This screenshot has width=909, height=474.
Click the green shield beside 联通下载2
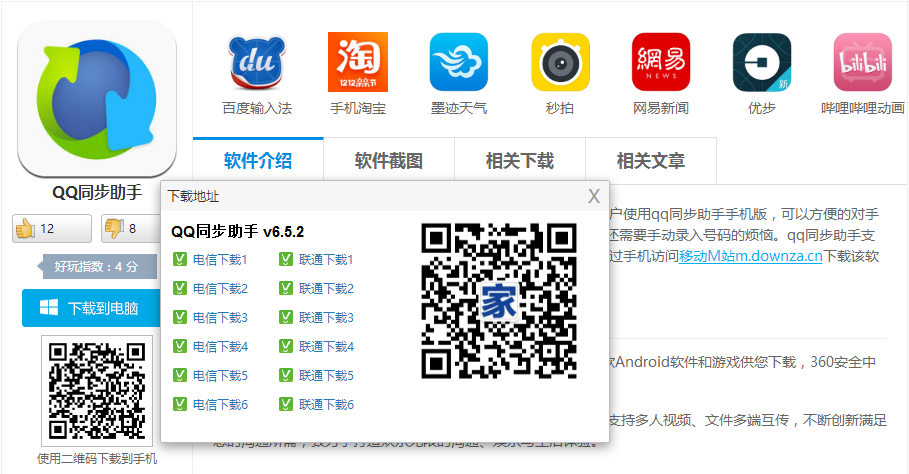286,288
